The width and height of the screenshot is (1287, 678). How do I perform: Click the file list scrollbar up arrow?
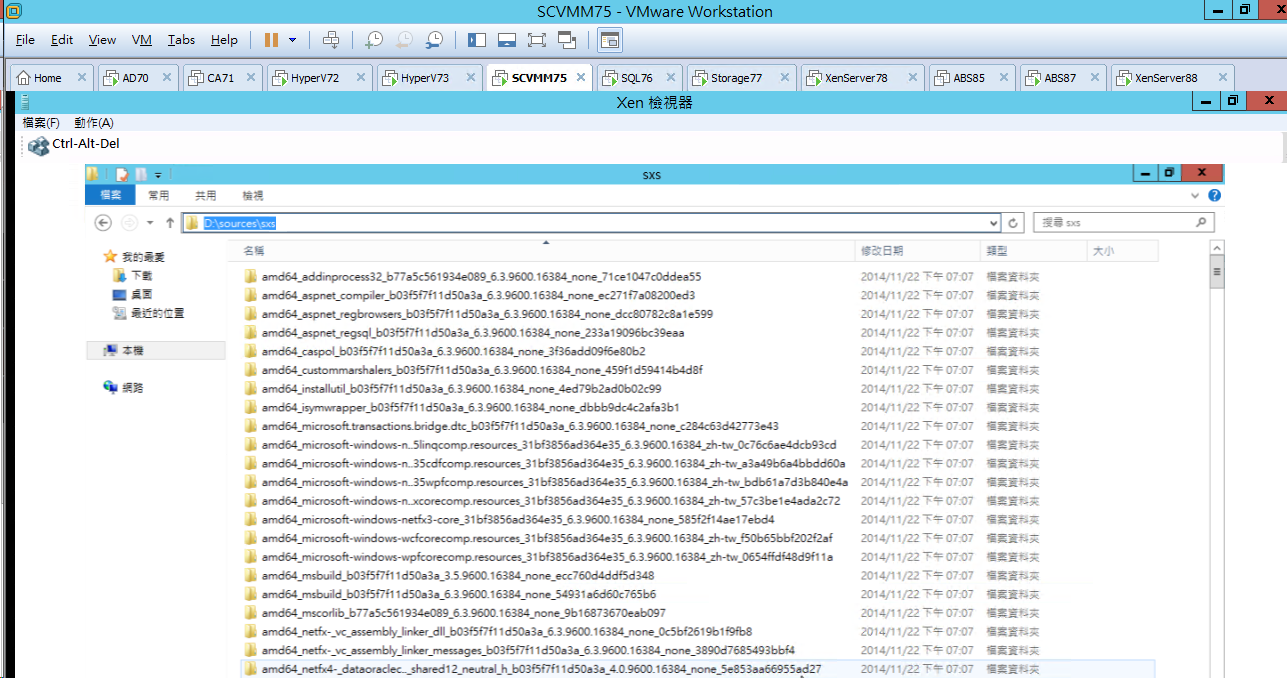click(x=1217, y=249)
